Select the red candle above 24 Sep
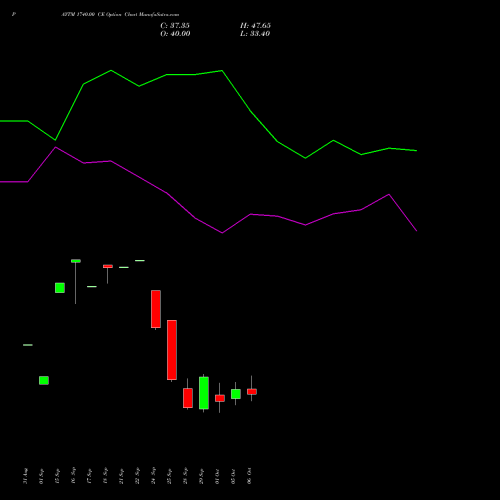The height and width of the screenshot is (500, 500). [156, 309]
